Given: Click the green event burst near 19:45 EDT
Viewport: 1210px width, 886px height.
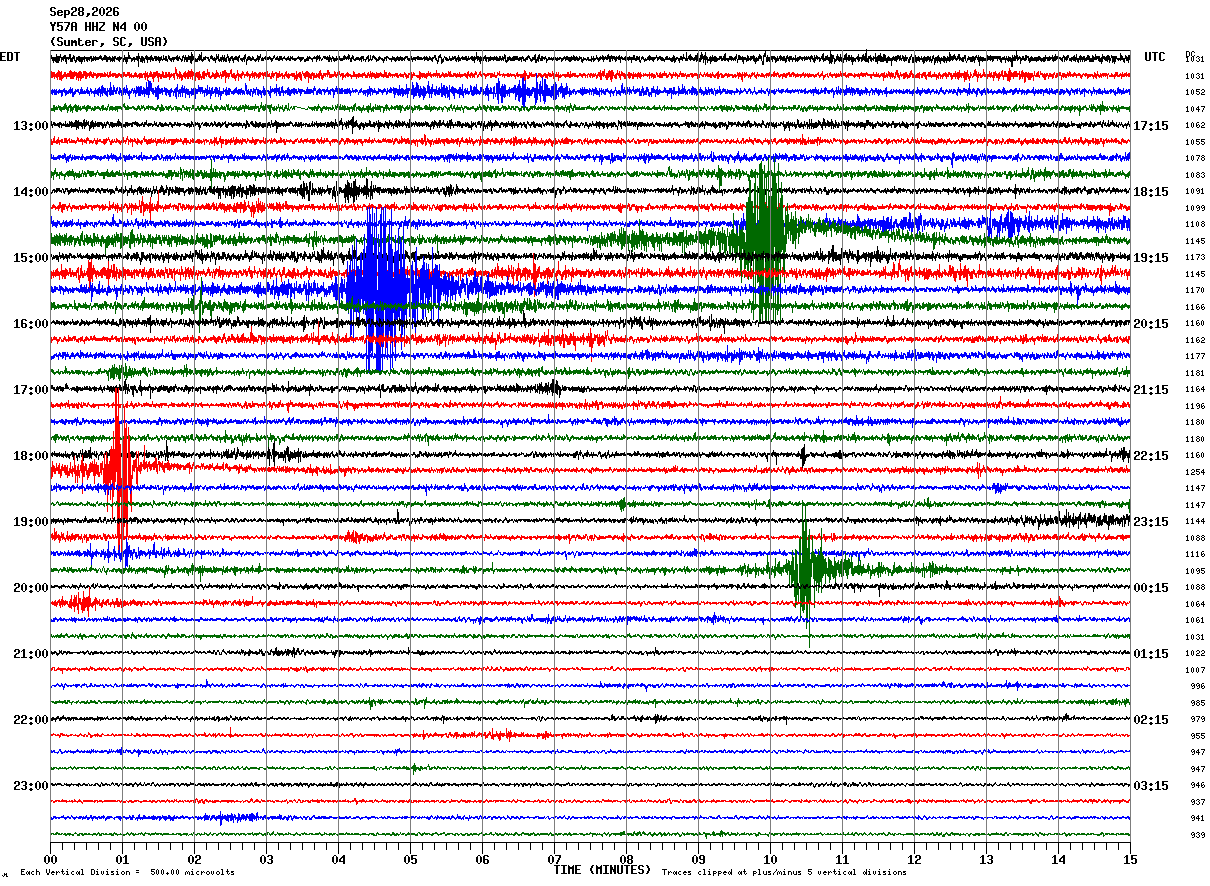Looking at the screenshot, I should [x=806, y=570].
